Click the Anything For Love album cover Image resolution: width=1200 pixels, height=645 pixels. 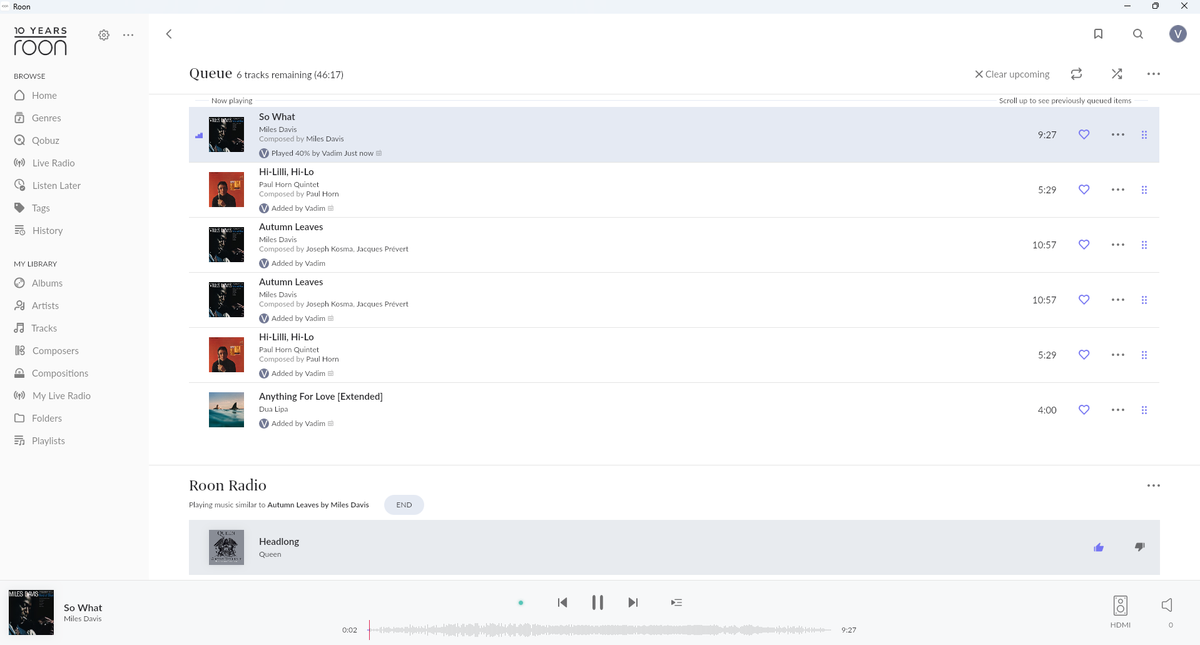tap(226, 410)
